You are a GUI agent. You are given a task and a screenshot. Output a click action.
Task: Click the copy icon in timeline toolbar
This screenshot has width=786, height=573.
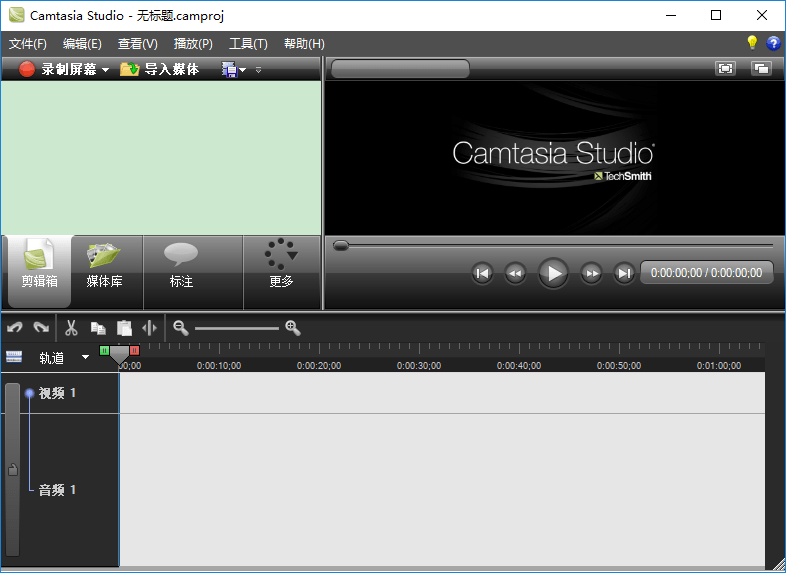98,328
